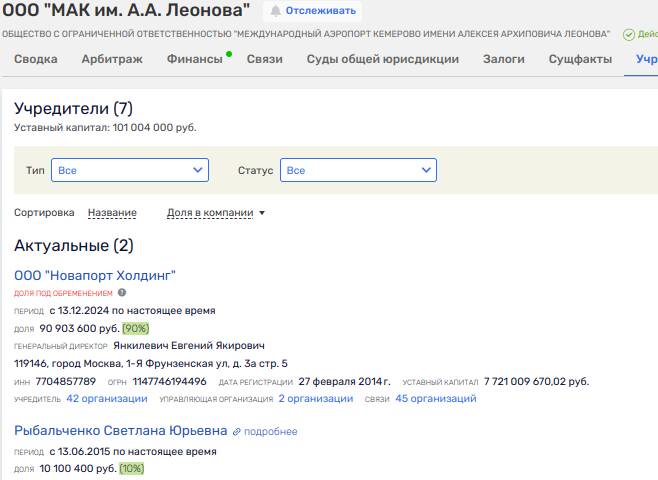
Task: Click the link icon beside подробнее
Action: click(237, 432)
